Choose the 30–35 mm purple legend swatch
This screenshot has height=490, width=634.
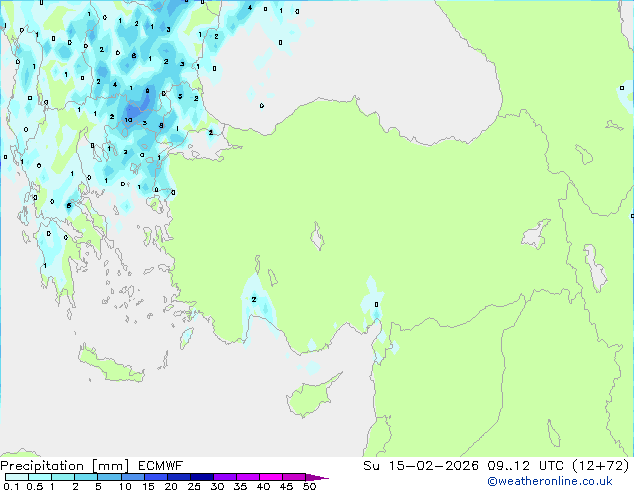[x=225, y=477]
